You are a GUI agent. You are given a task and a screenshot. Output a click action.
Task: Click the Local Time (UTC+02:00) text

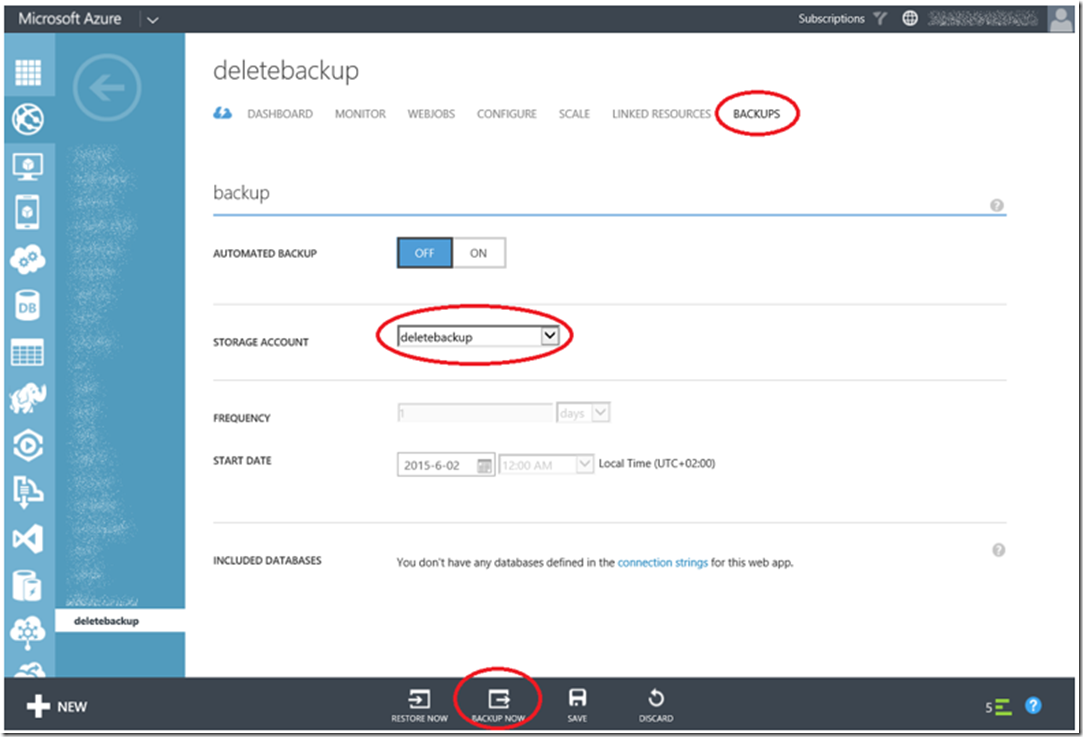pyautogui.click(x=657, y=463)
